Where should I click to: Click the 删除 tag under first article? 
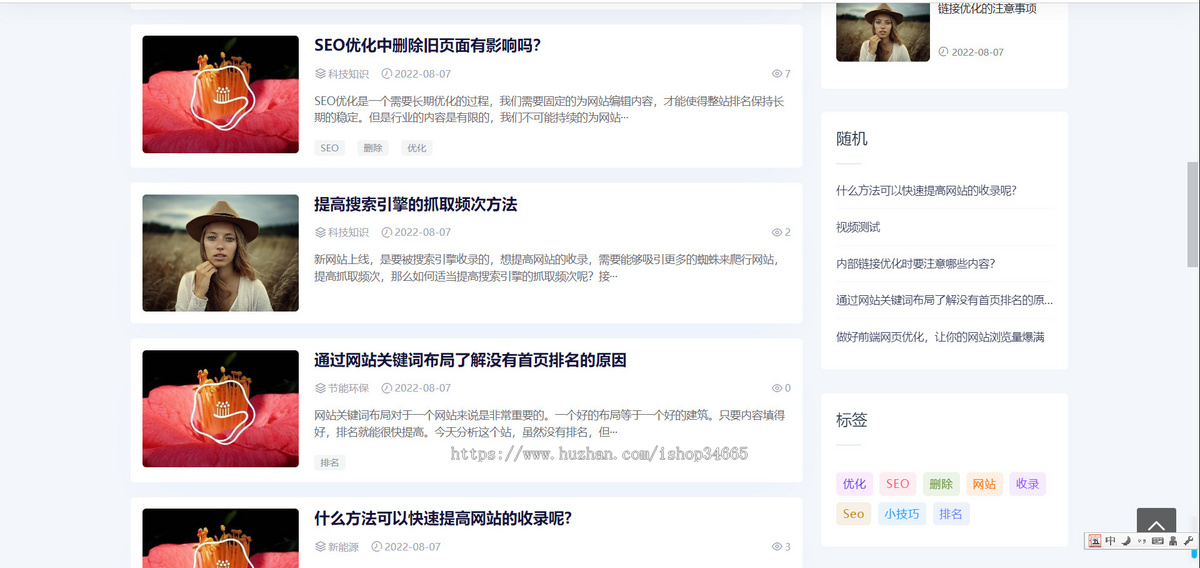373,148
